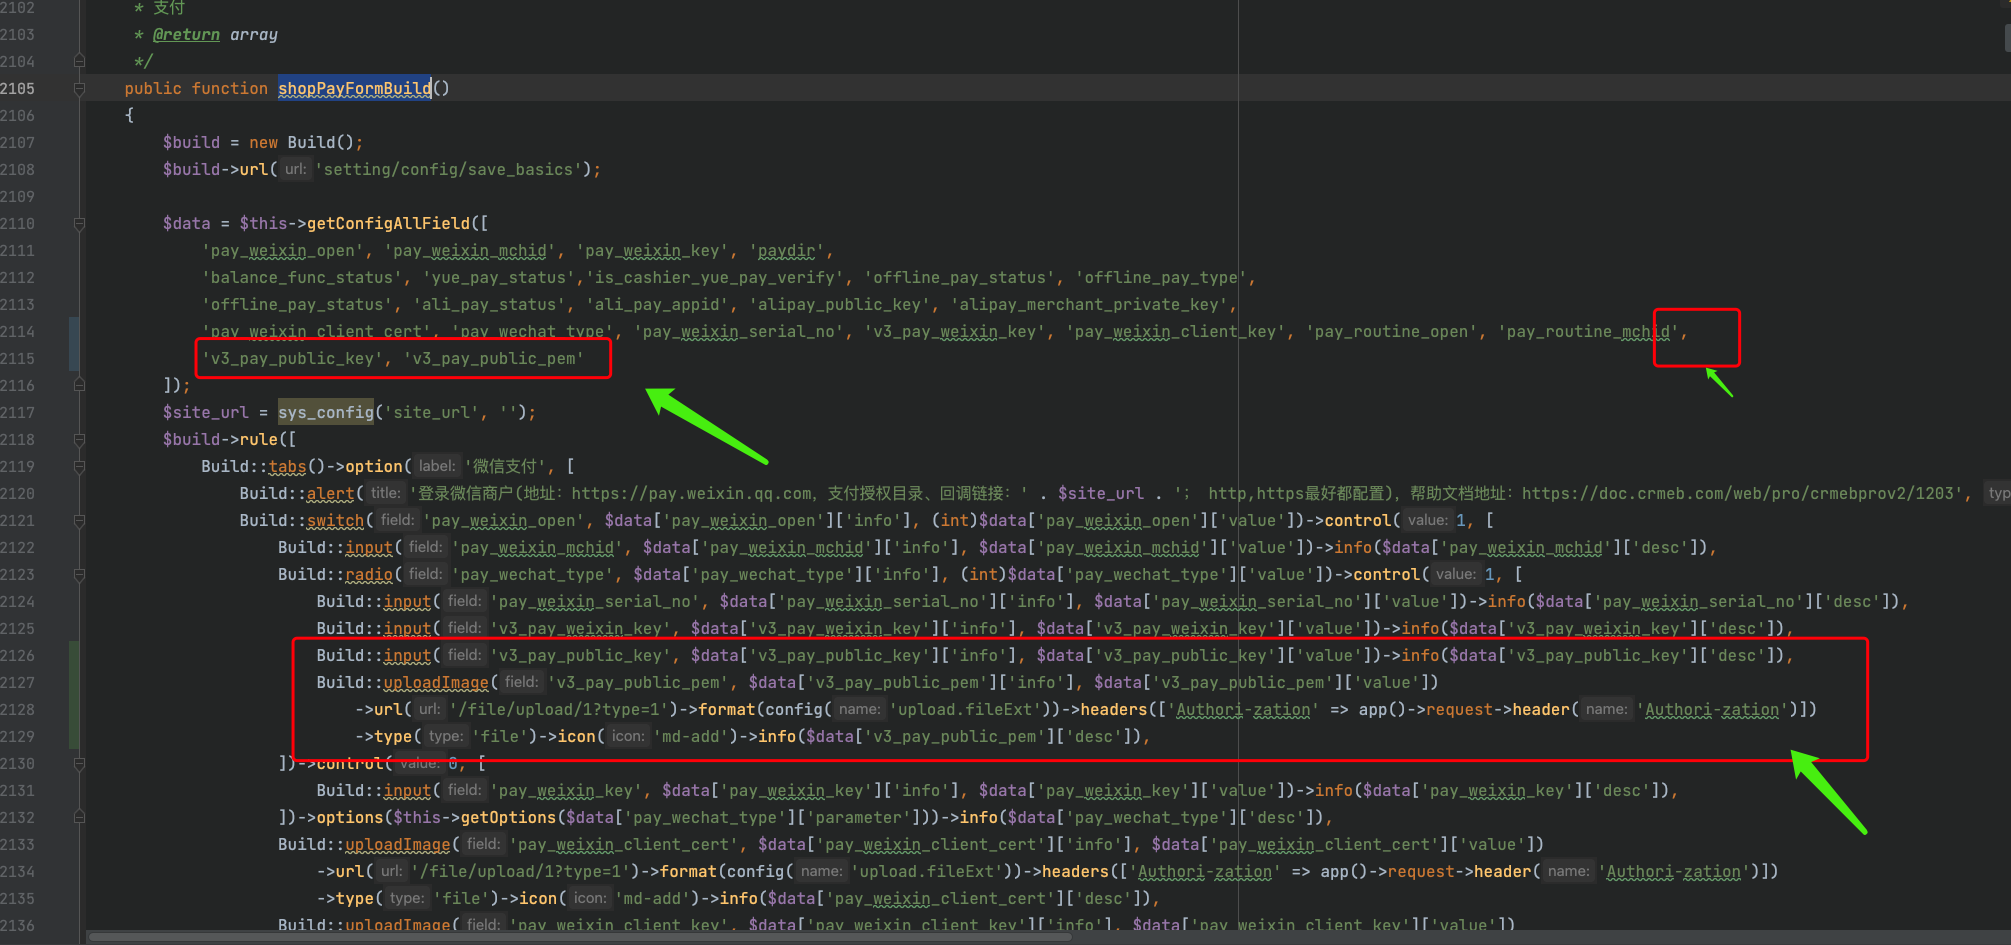This screenshot has width=2011, height=945.
Task: Click the 'public function' keywords on line 2105
Action: 196,89
